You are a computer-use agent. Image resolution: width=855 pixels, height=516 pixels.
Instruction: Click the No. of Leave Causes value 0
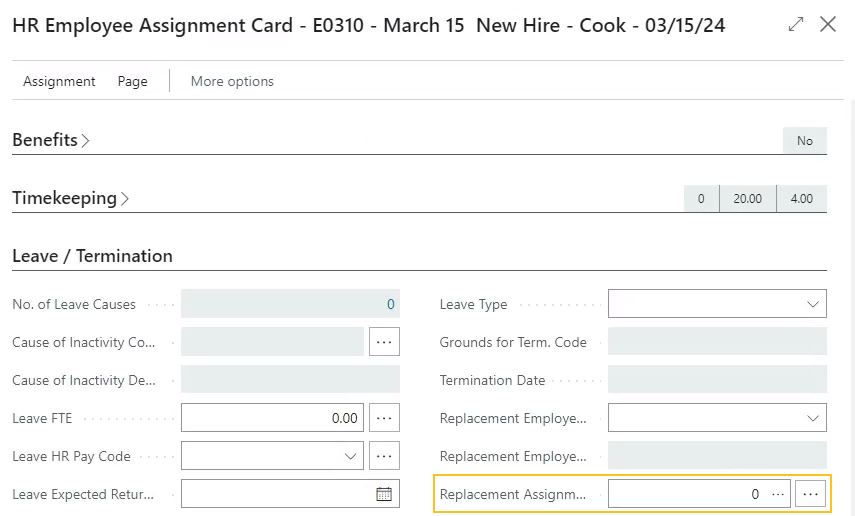click(x=390, y=304)
